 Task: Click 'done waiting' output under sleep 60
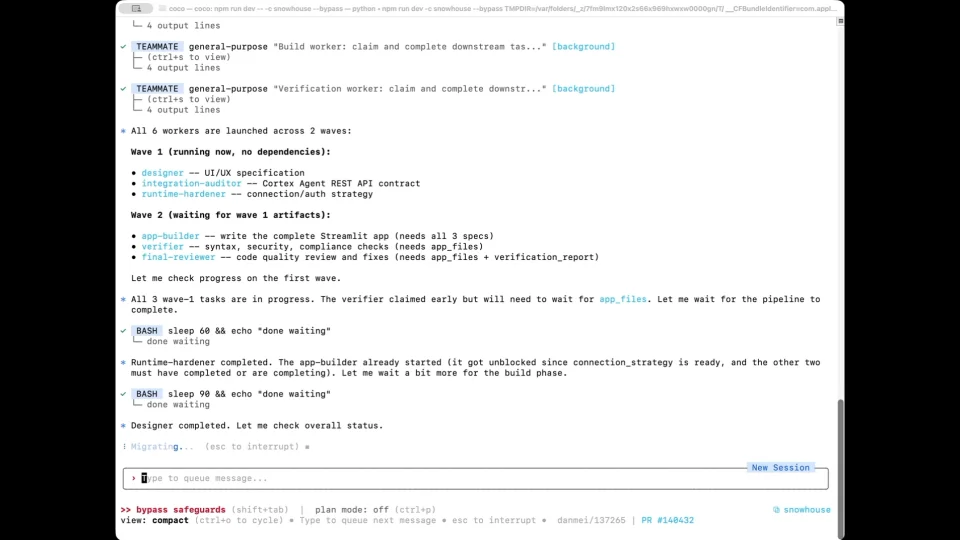click(x=178, y=342)
